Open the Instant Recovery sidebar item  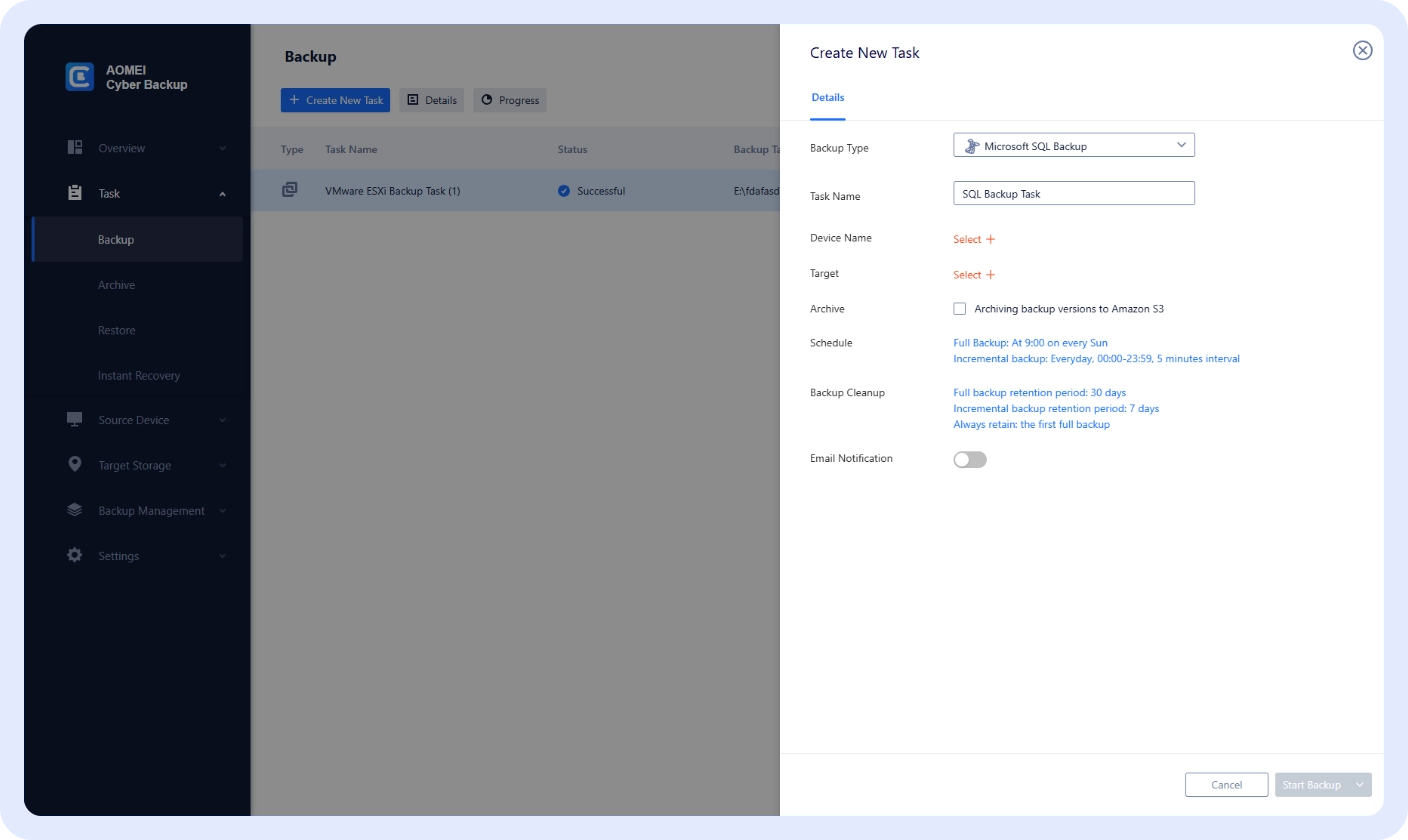(138, 376)
